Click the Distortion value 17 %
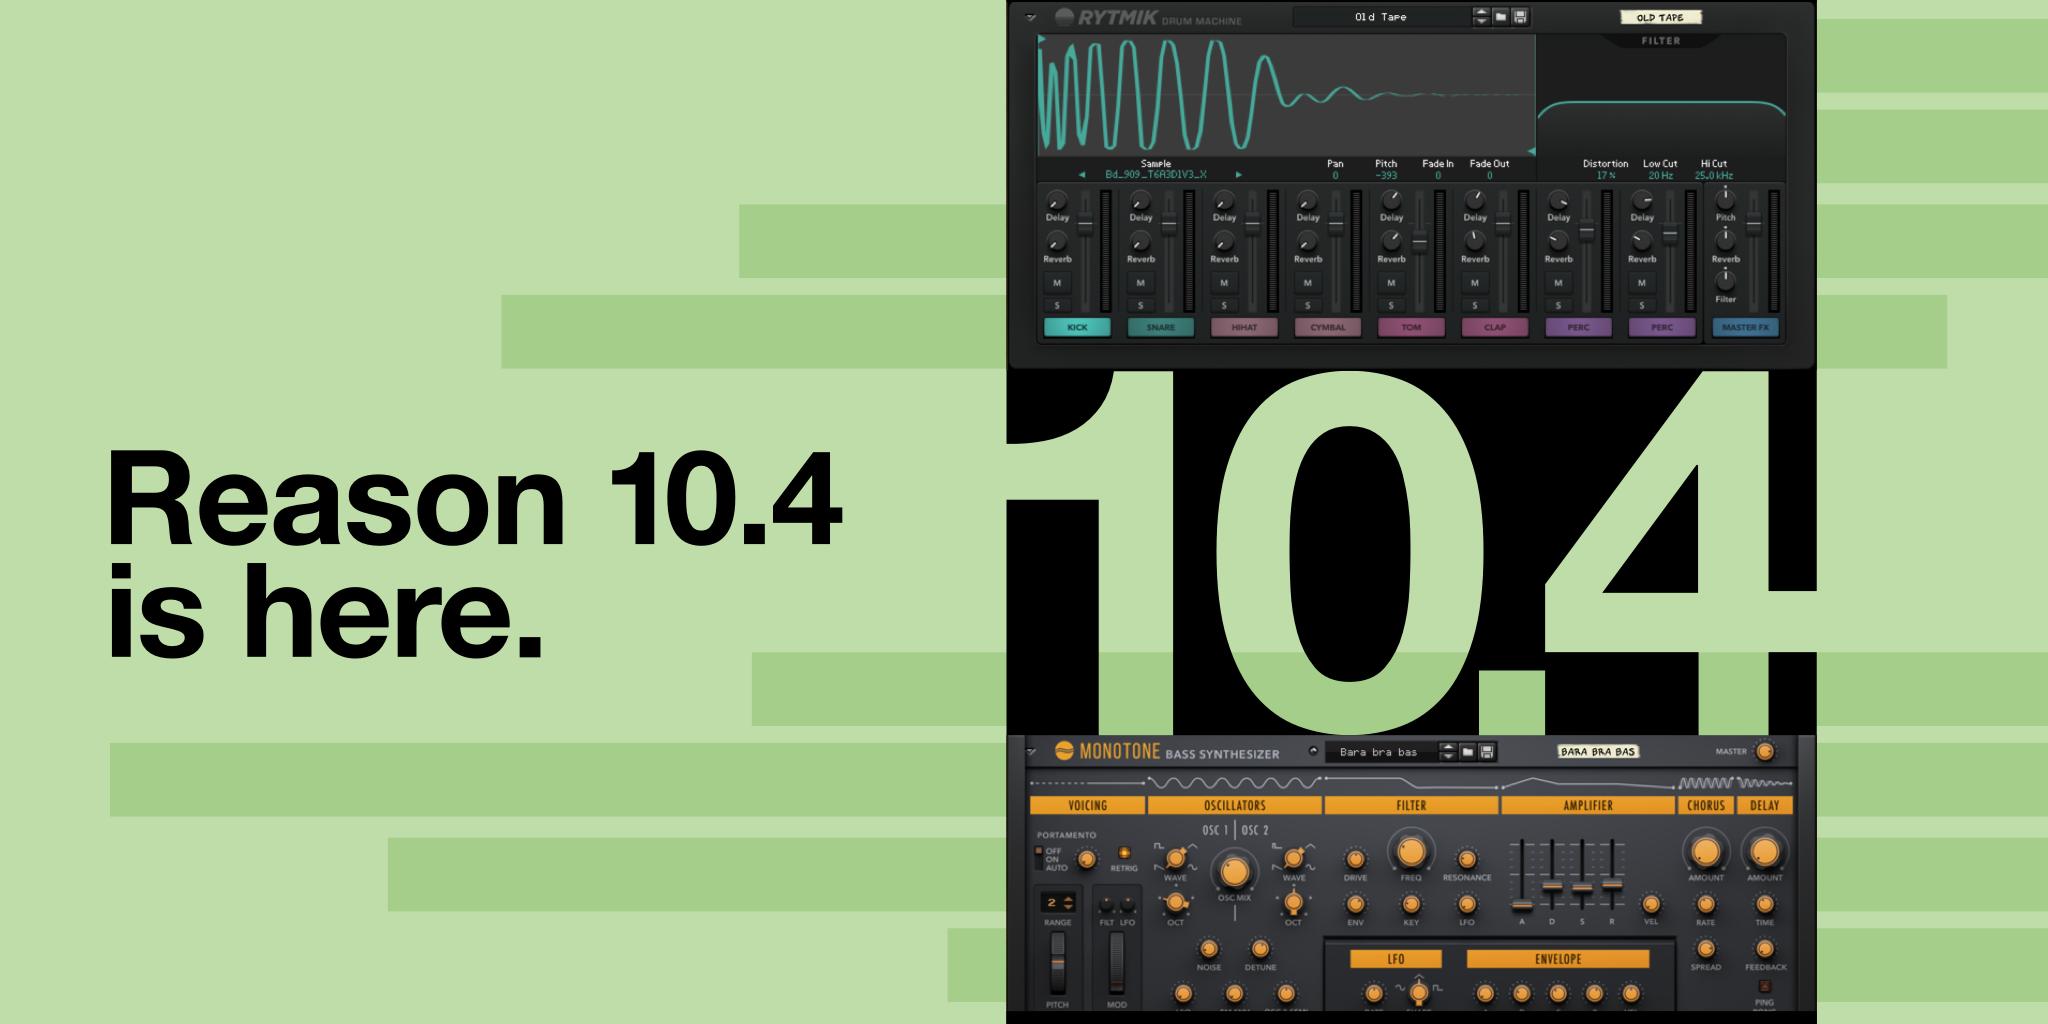Screen dimensions: 2048x1024 click(1605, 176)
